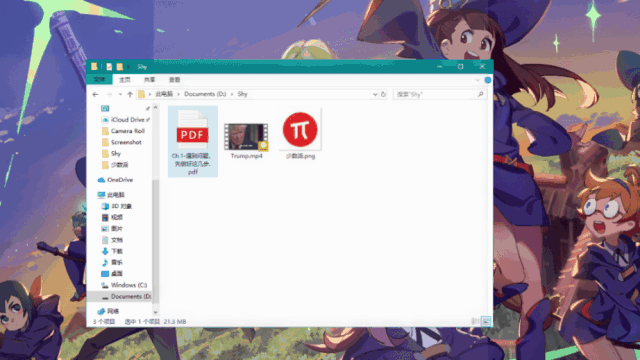Open iCloud Drive in navigation pane
640x360 pixels.
pyautogui.click(x=127, y=120)
